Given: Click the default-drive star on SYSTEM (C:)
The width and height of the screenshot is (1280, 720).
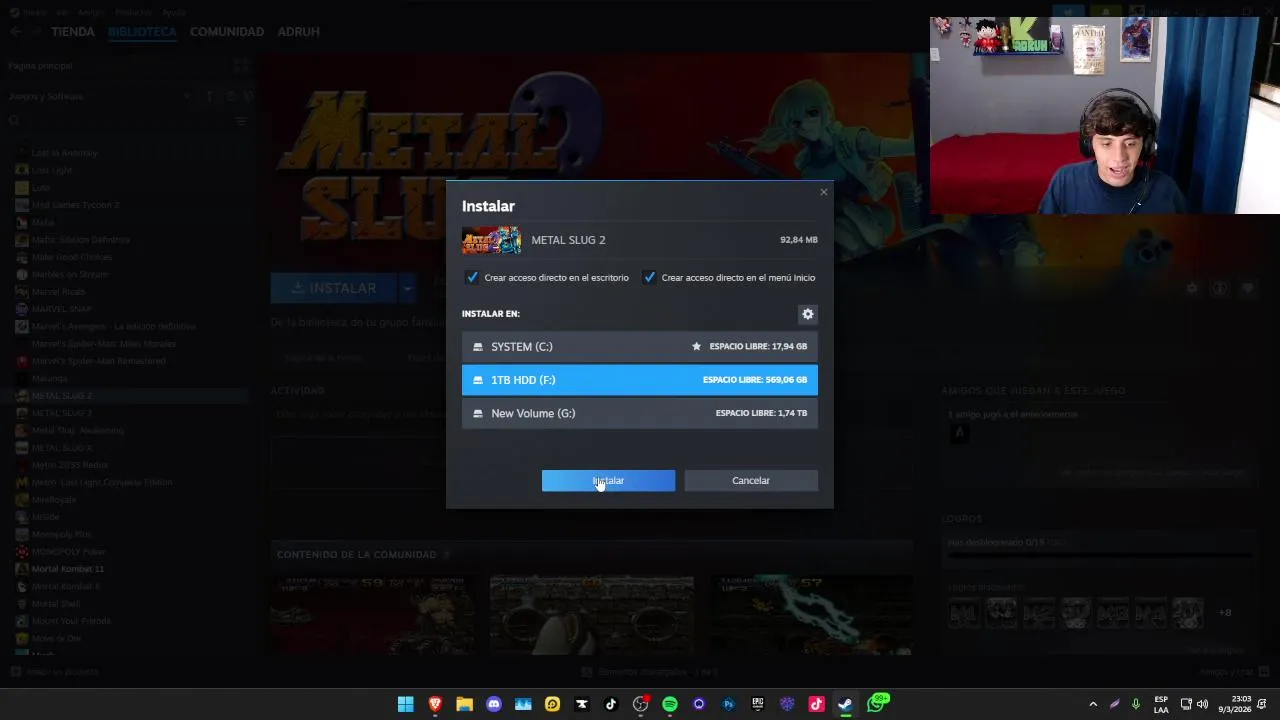Looking at the screenshot, I should click(x=696, y=347).
